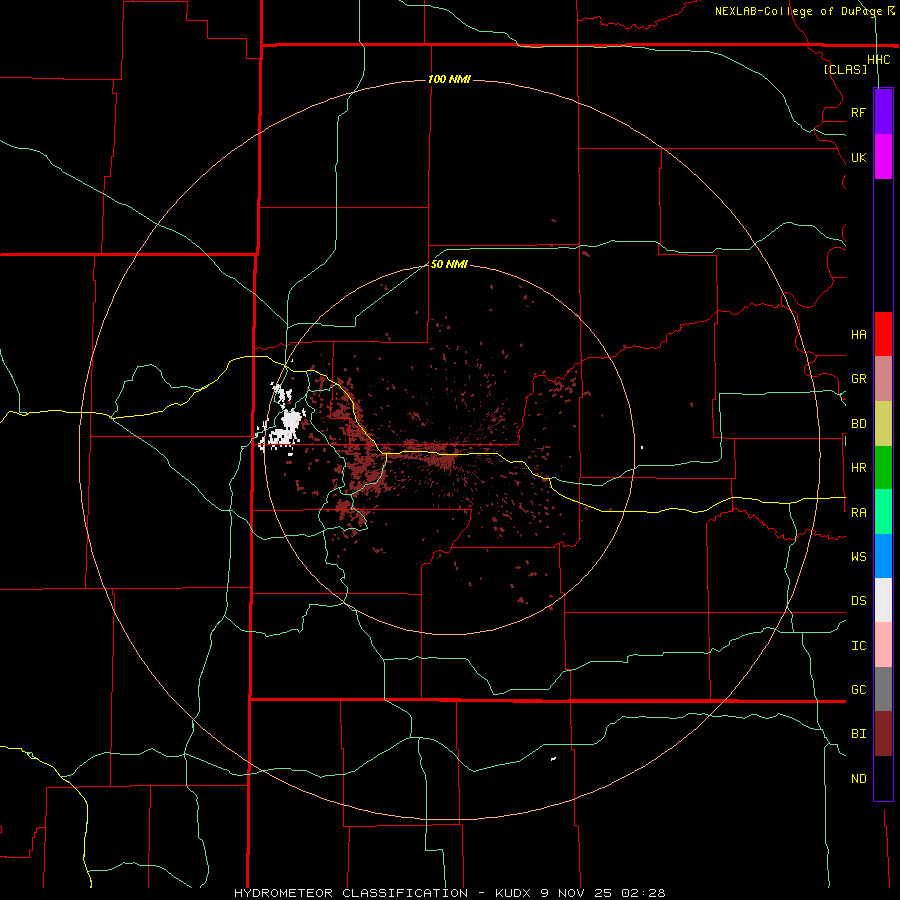Click the HR green legend swatch
This screenshot has height=900, width=900.
[x=883, y=468]
